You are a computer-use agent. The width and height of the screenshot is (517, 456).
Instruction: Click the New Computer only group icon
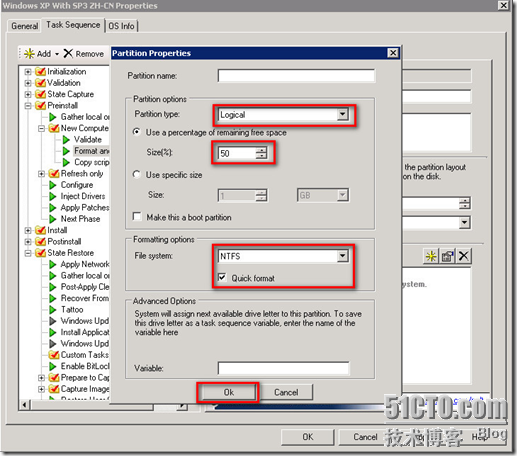(x=54, y=128)
